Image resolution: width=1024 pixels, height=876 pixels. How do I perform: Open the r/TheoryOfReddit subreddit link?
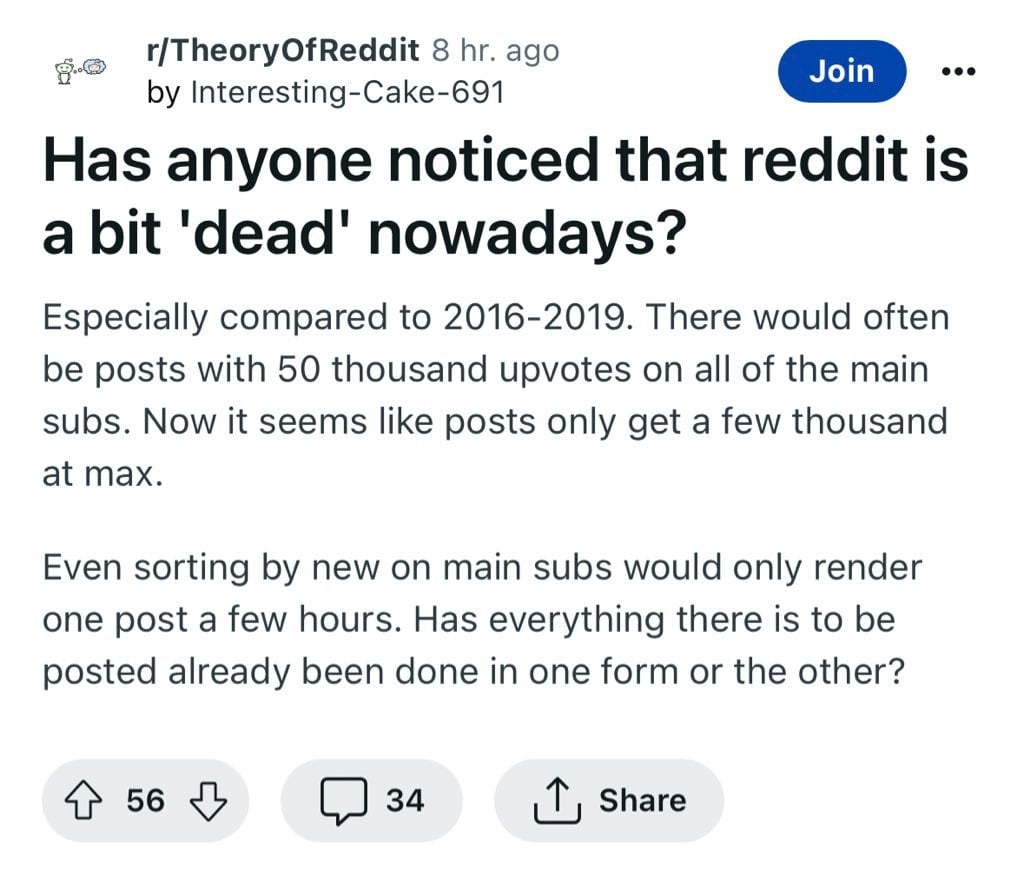click(283, 50)
